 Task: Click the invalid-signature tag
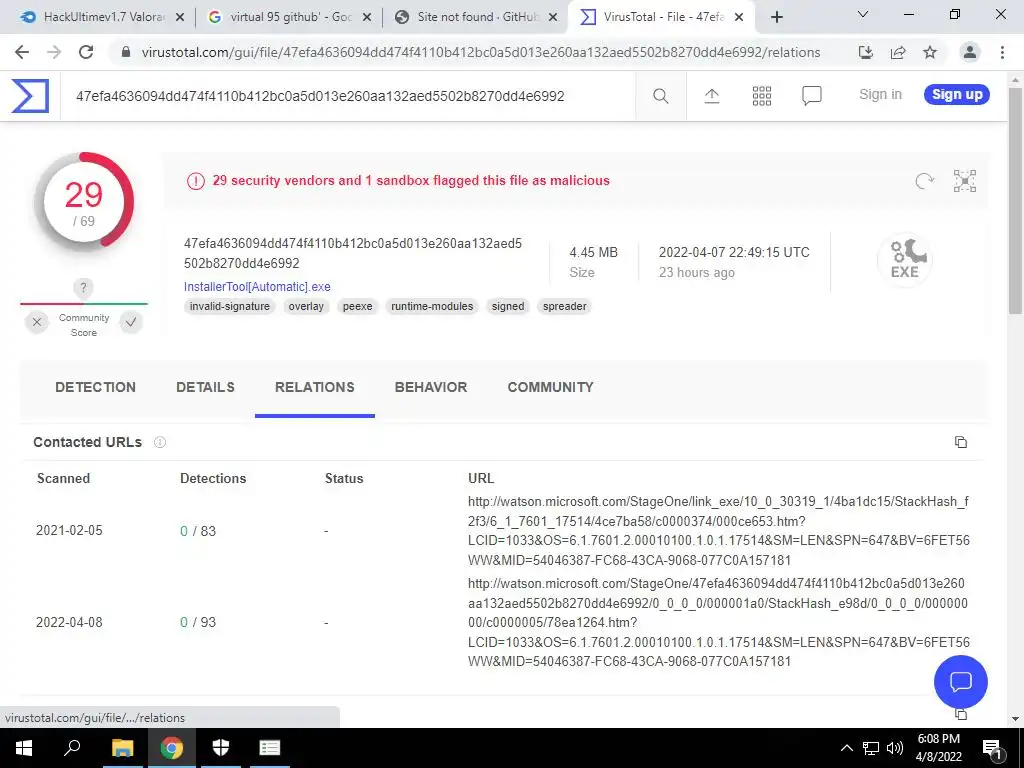(230, 306)
